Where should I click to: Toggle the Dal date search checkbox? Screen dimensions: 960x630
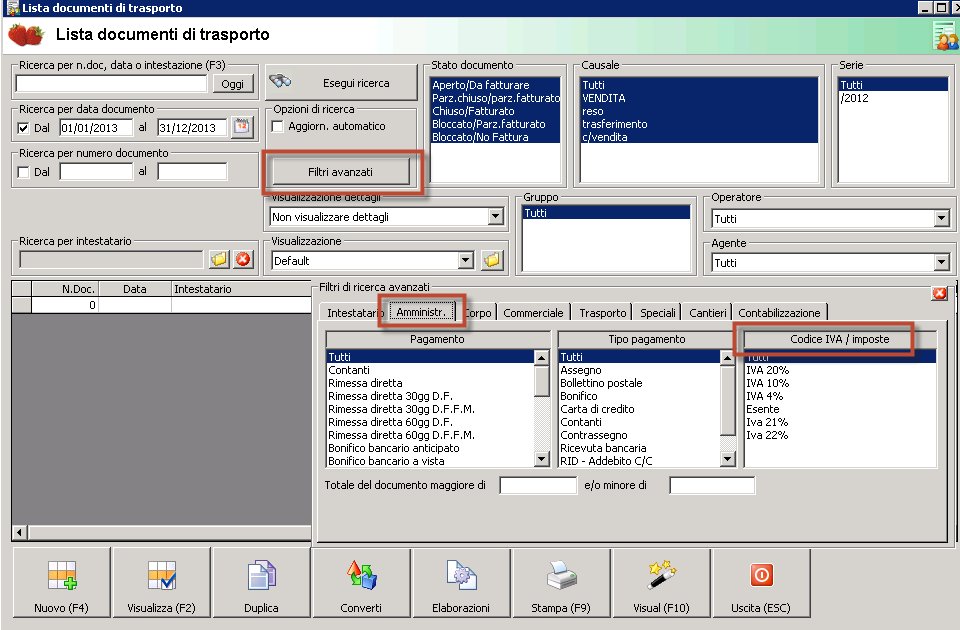(x=23, y=128)
